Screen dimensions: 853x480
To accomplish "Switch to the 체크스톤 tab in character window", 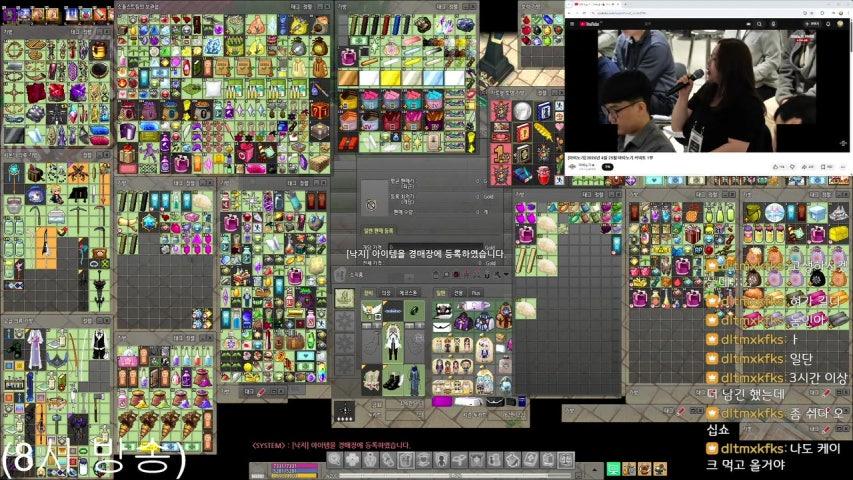I will 409,293.
